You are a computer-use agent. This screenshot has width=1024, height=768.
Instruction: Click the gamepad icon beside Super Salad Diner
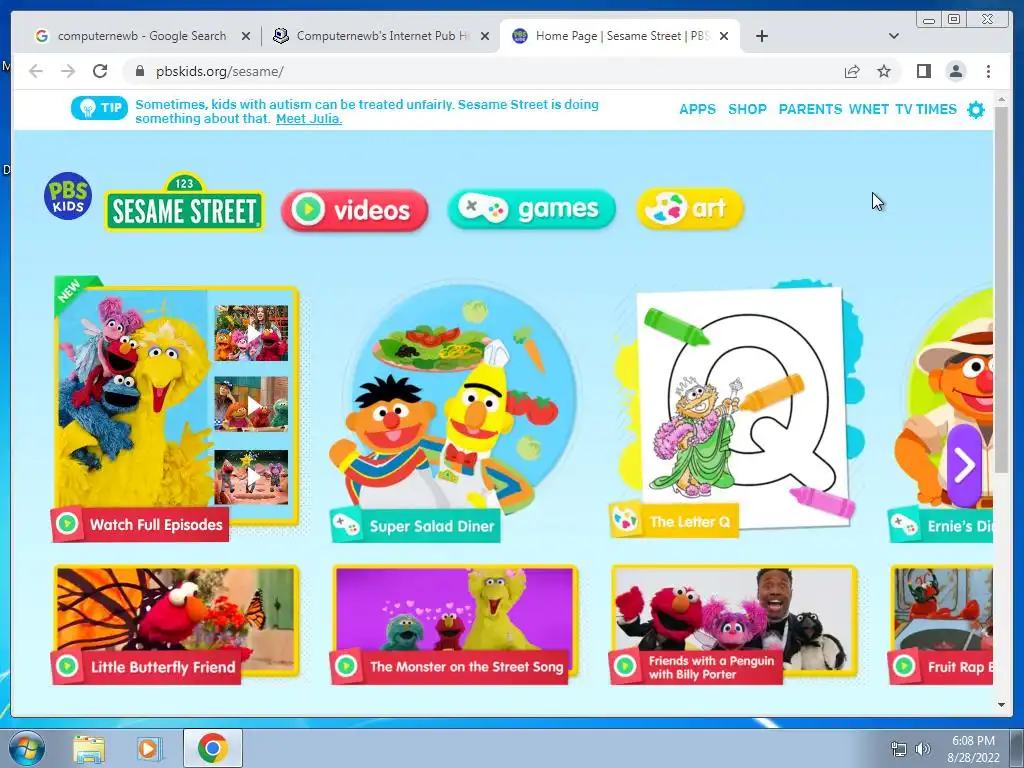coord(346,525)
